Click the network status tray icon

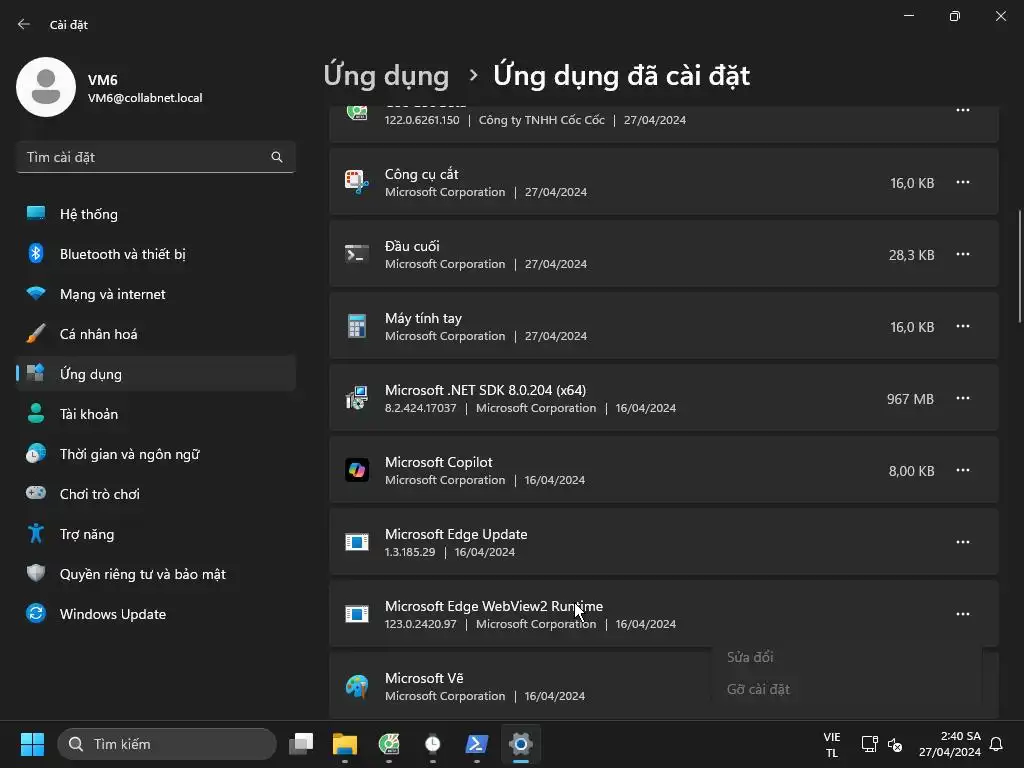click(x=869, y=744)
